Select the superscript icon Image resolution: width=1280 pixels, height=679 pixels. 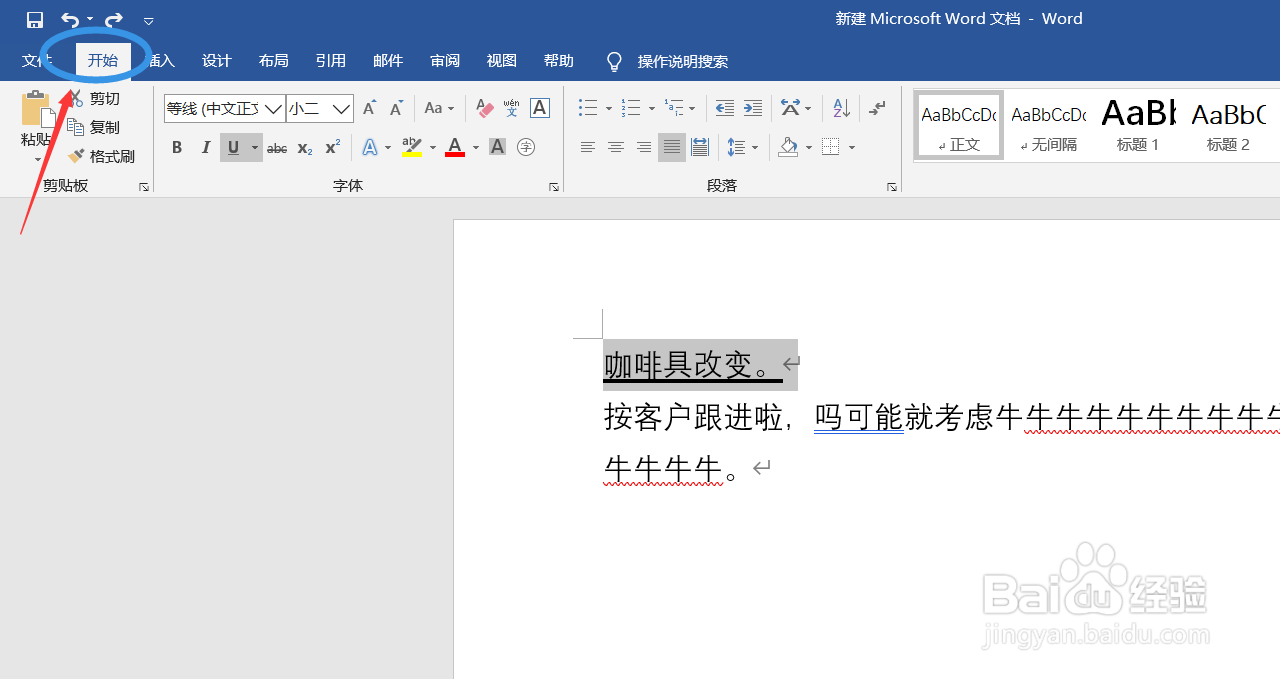click(x=330, y=147)
